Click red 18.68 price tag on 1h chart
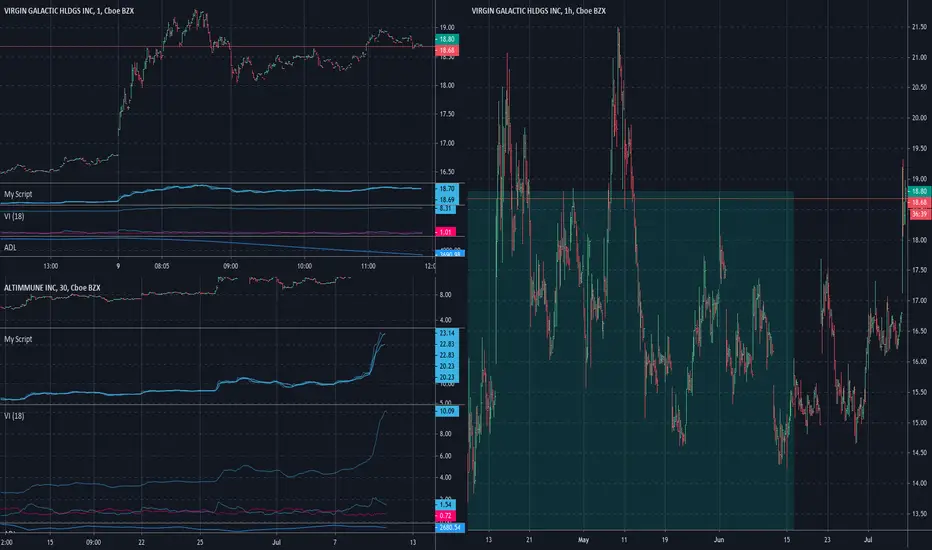This screenshot has width=932, height=550. coord(920,203)
